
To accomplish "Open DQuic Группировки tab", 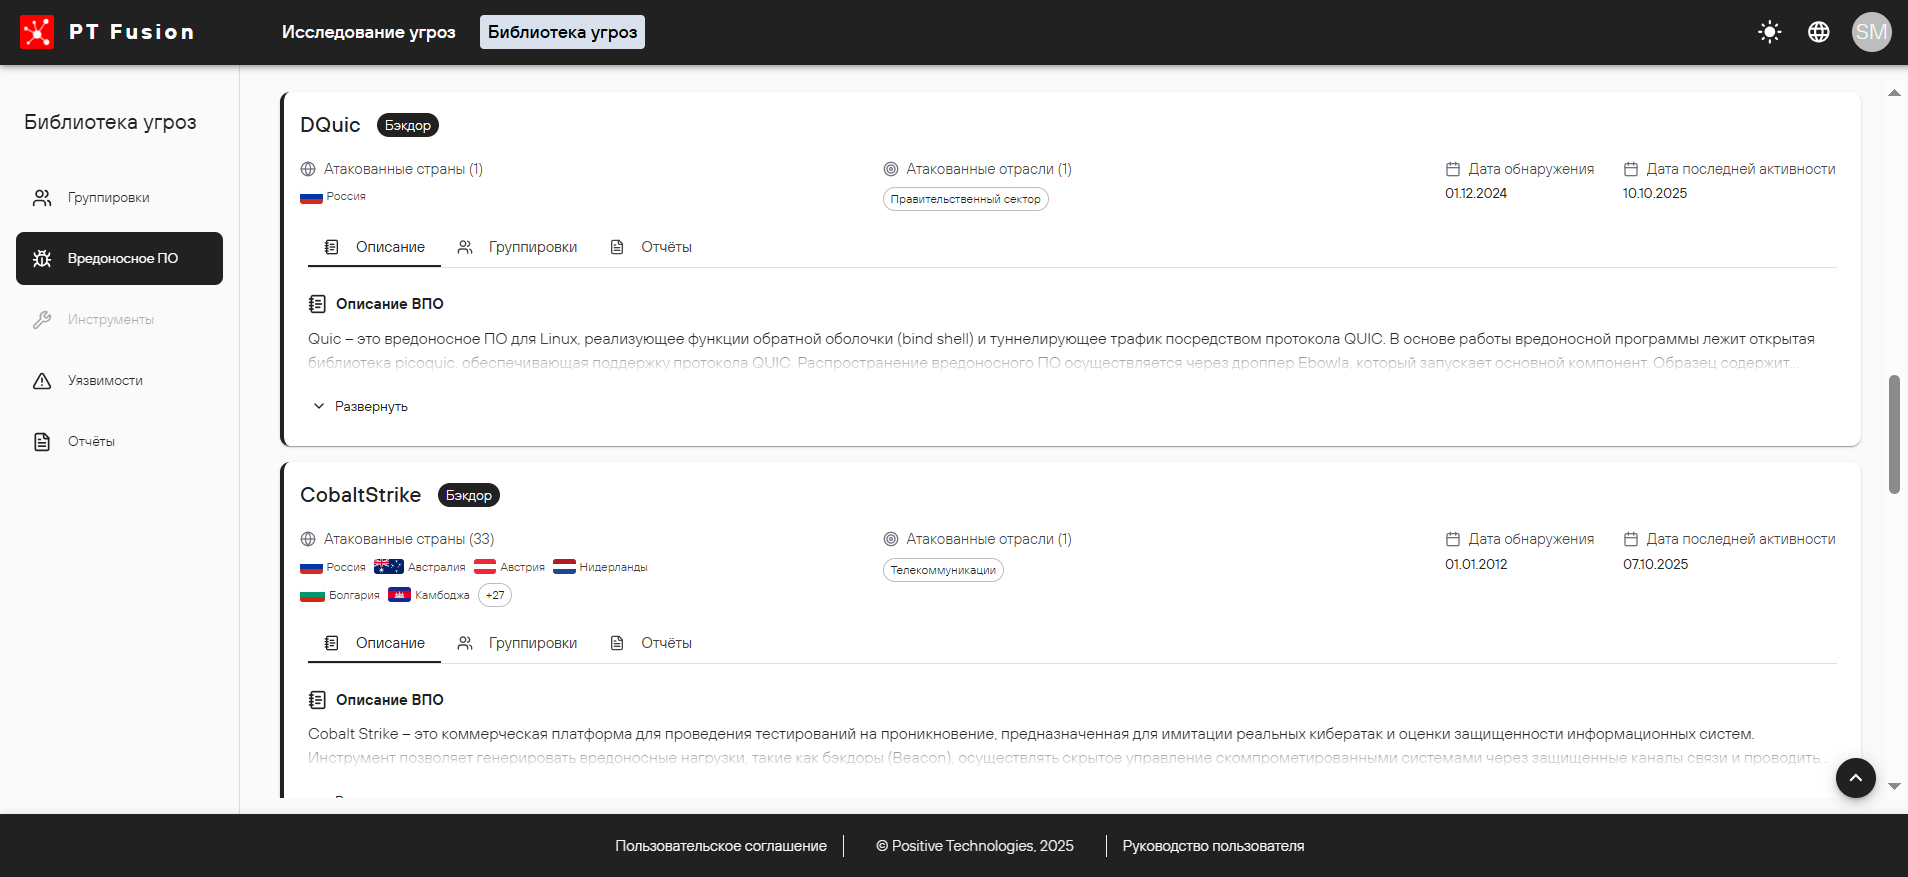I will point(518,247).
